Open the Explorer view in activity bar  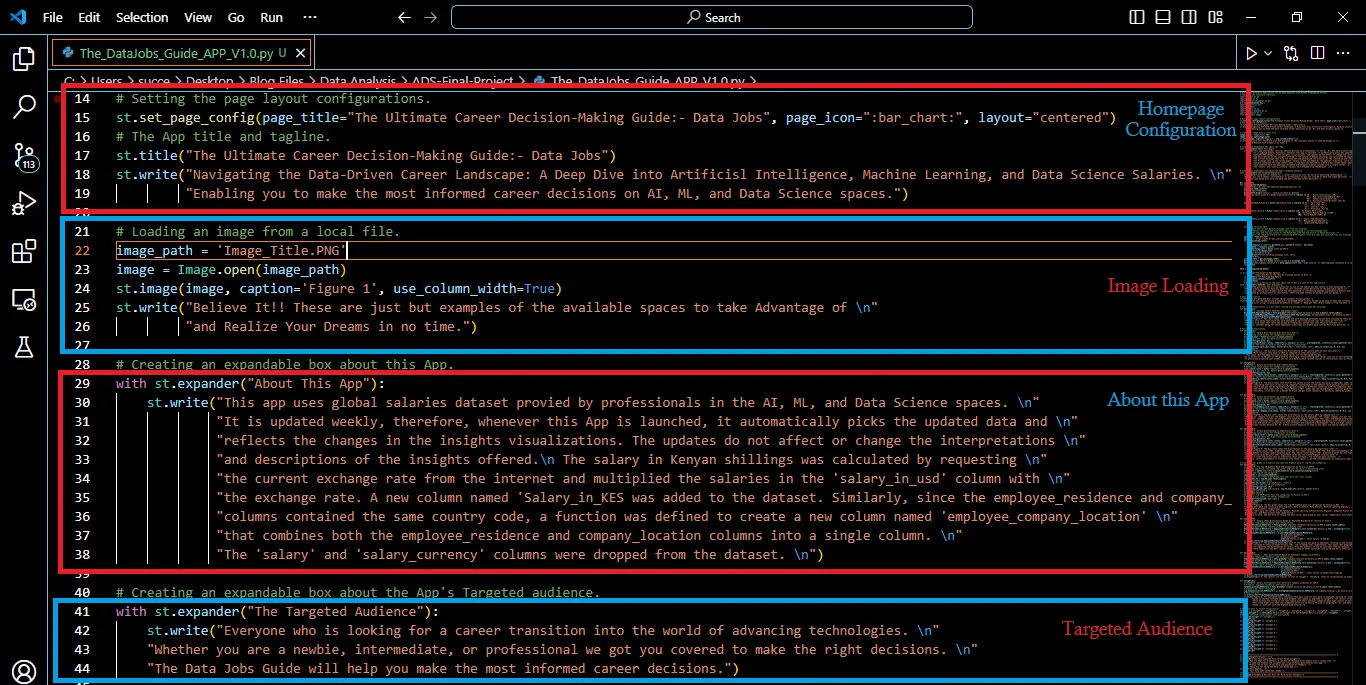pyautogui.click(x=23, y=59)
